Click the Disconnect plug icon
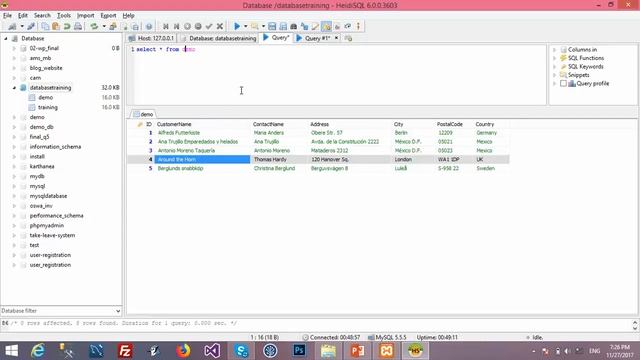This screenshot has width=640, height=360. [31, 26]
